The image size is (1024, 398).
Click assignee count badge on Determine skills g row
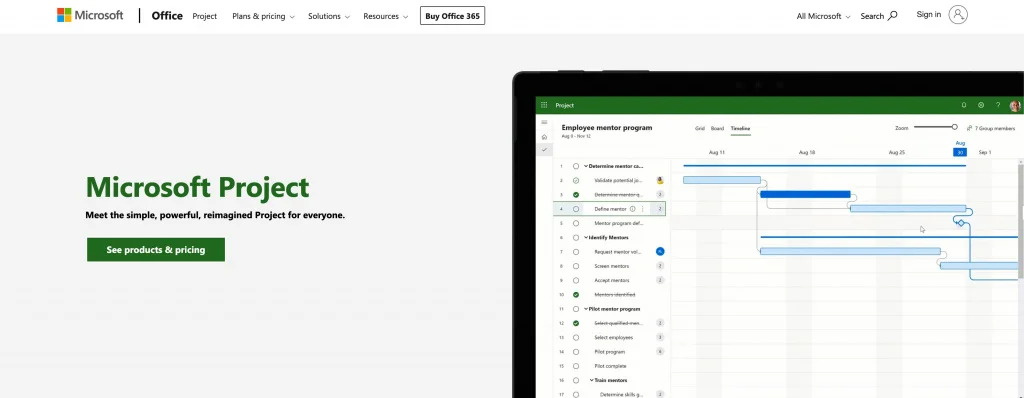tap(660, 394)
